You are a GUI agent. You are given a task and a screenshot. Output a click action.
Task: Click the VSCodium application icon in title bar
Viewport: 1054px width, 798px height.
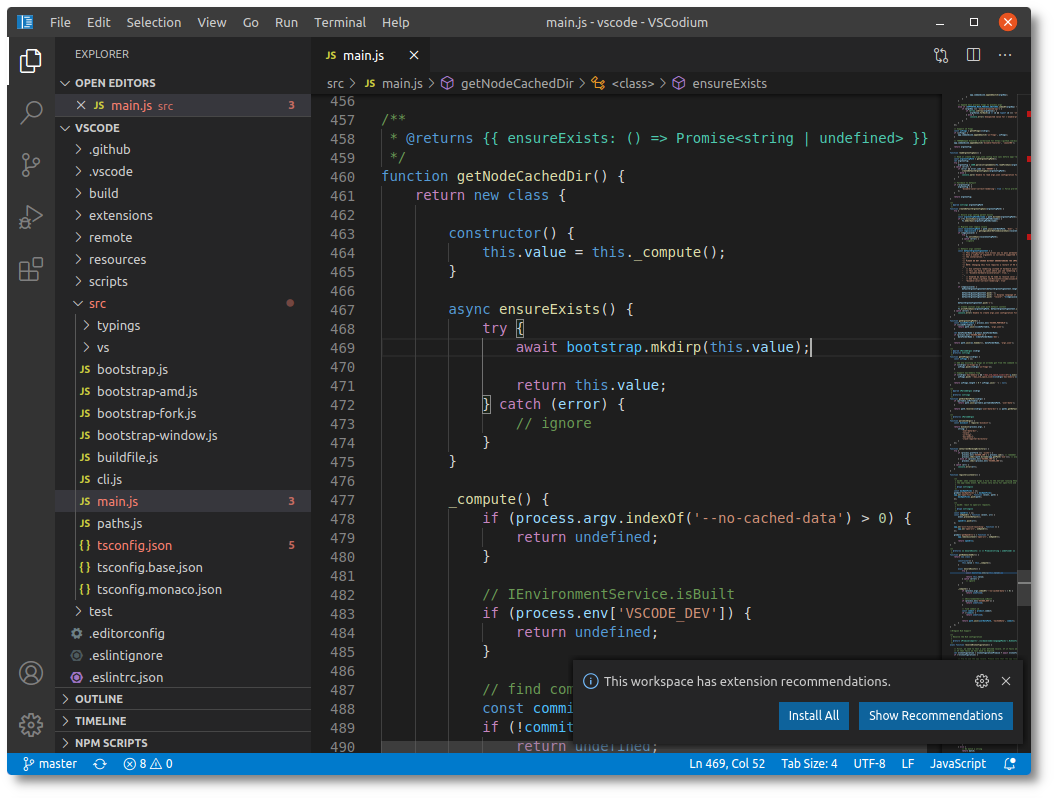point(25,22)
